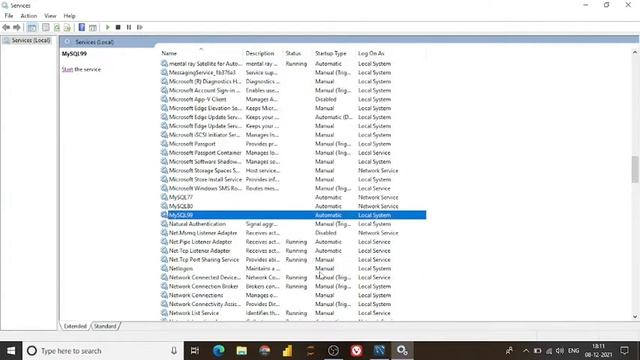640x360 pixels.
Task: Open the notification center icon
Action: 624,351
